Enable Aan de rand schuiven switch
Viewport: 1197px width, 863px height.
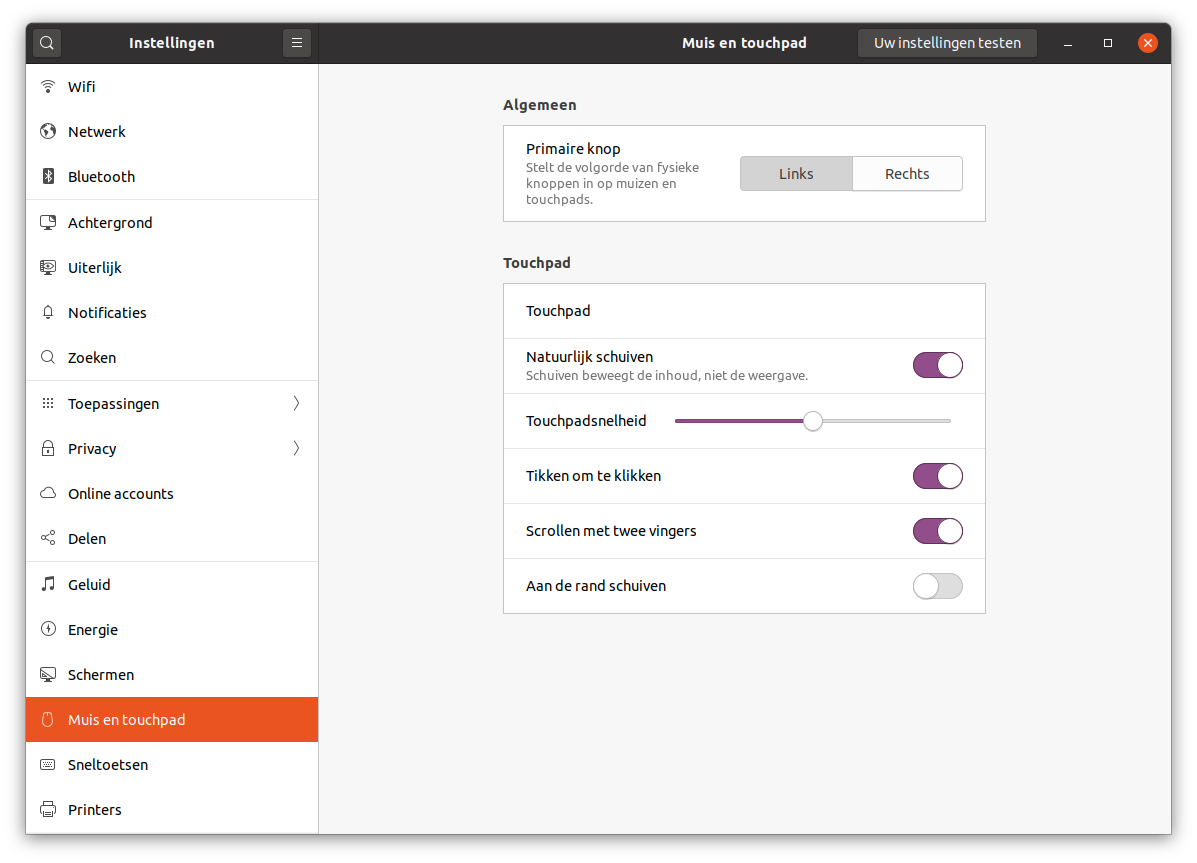[x=937, y=586]
